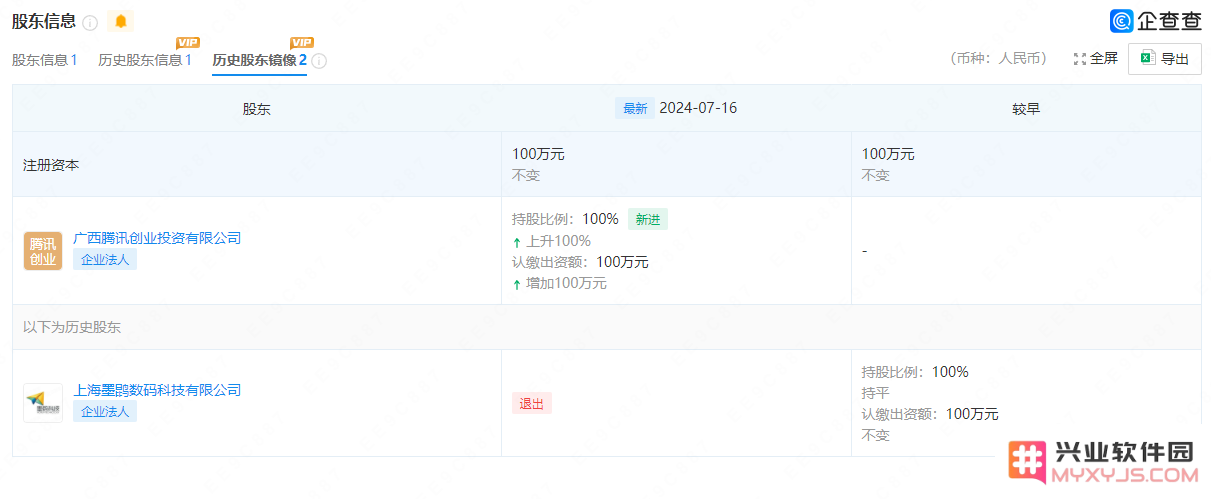
Task: Open 广西腾讯创业投资有限公司 company link
Action: click(157, 238)
